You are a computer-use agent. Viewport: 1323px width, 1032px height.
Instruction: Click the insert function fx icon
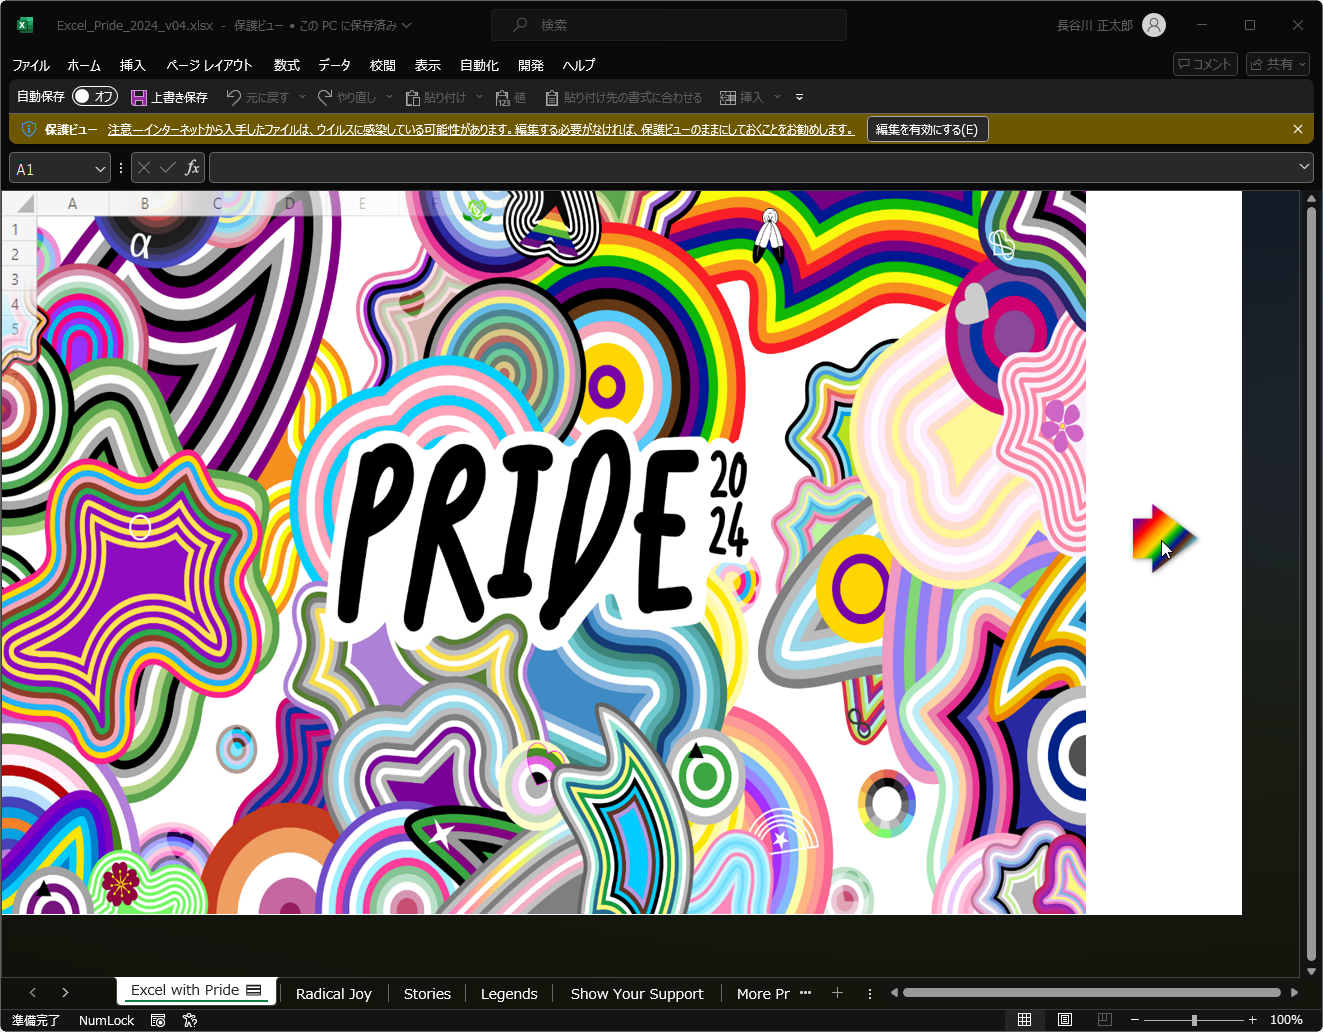pyautogui.click(x=192, y=168)
